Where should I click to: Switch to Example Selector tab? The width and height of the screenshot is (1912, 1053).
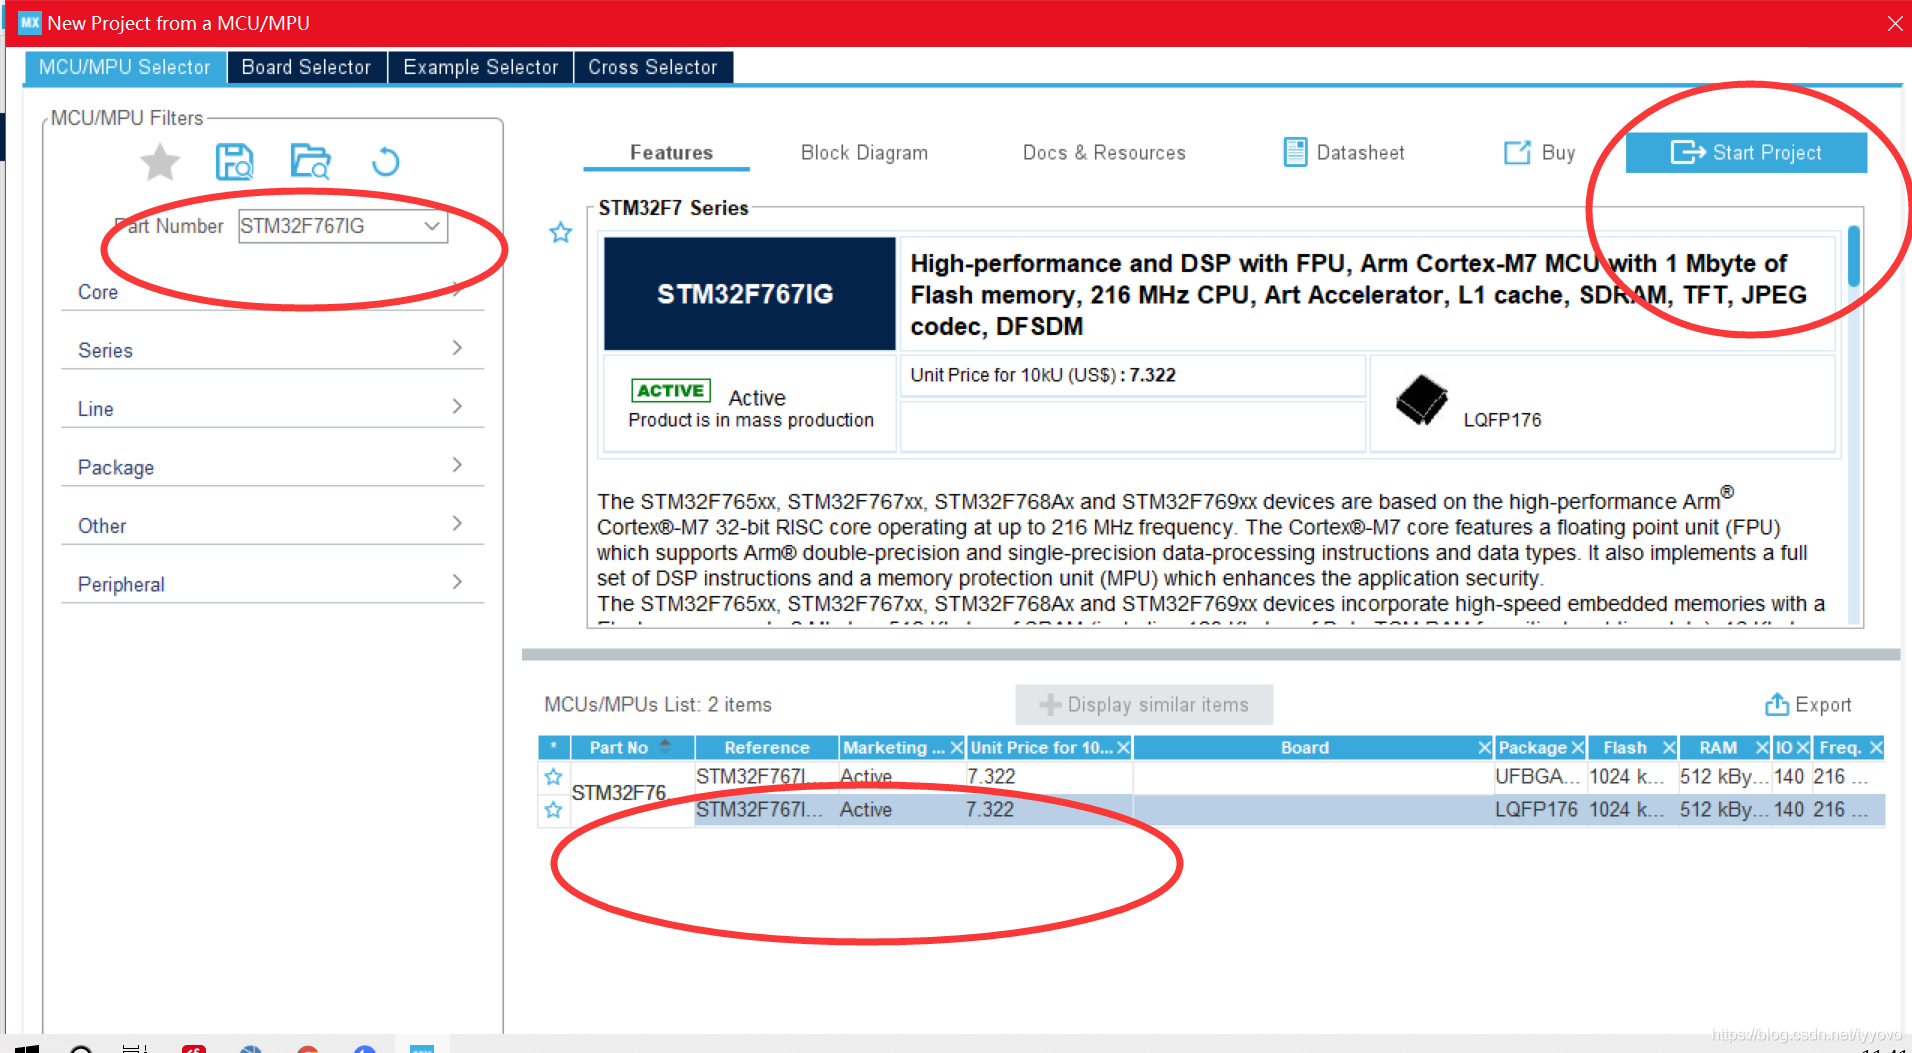[480, 67]
